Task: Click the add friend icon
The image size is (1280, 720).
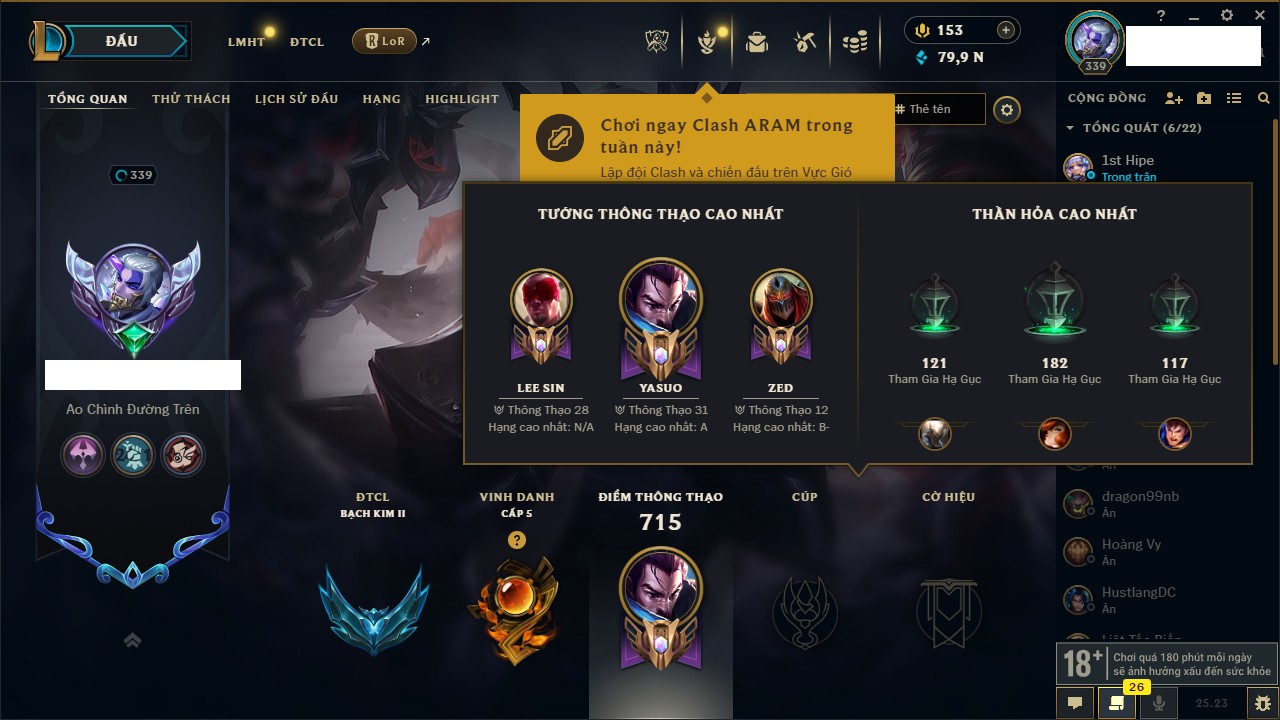Action: click(1174, 98)
